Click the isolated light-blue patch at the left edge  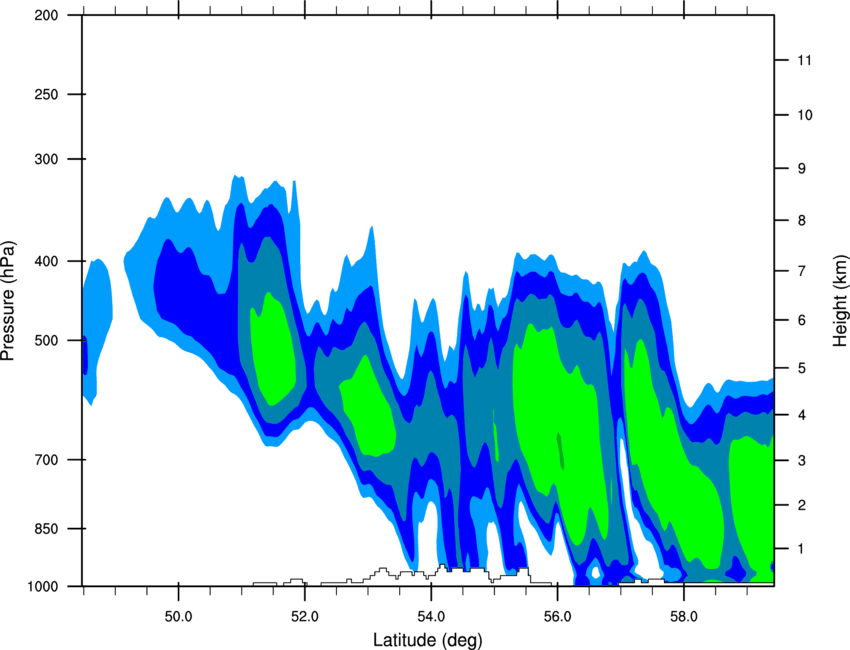98,331
